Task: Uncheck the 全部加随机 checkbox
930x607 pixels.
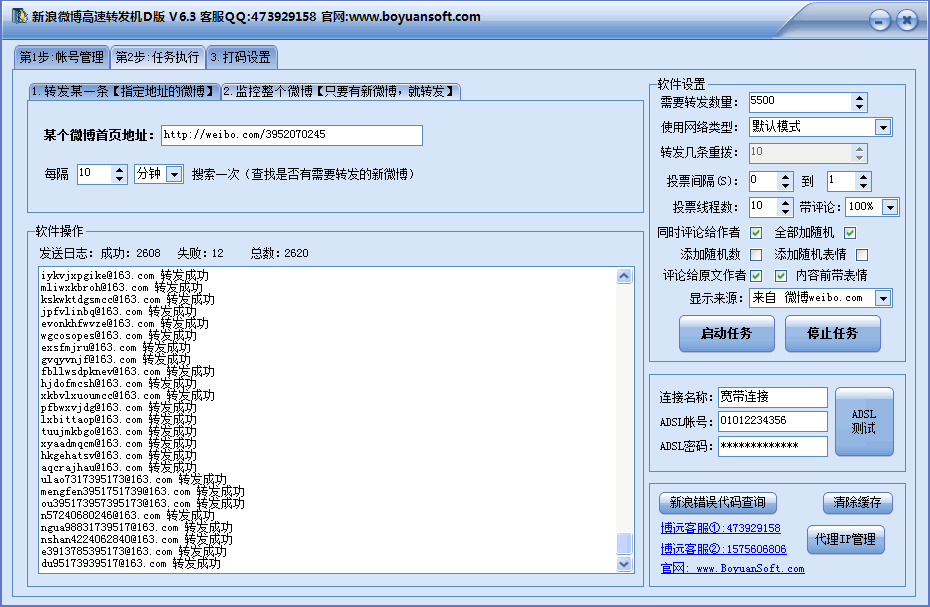Action: point(850,233)
